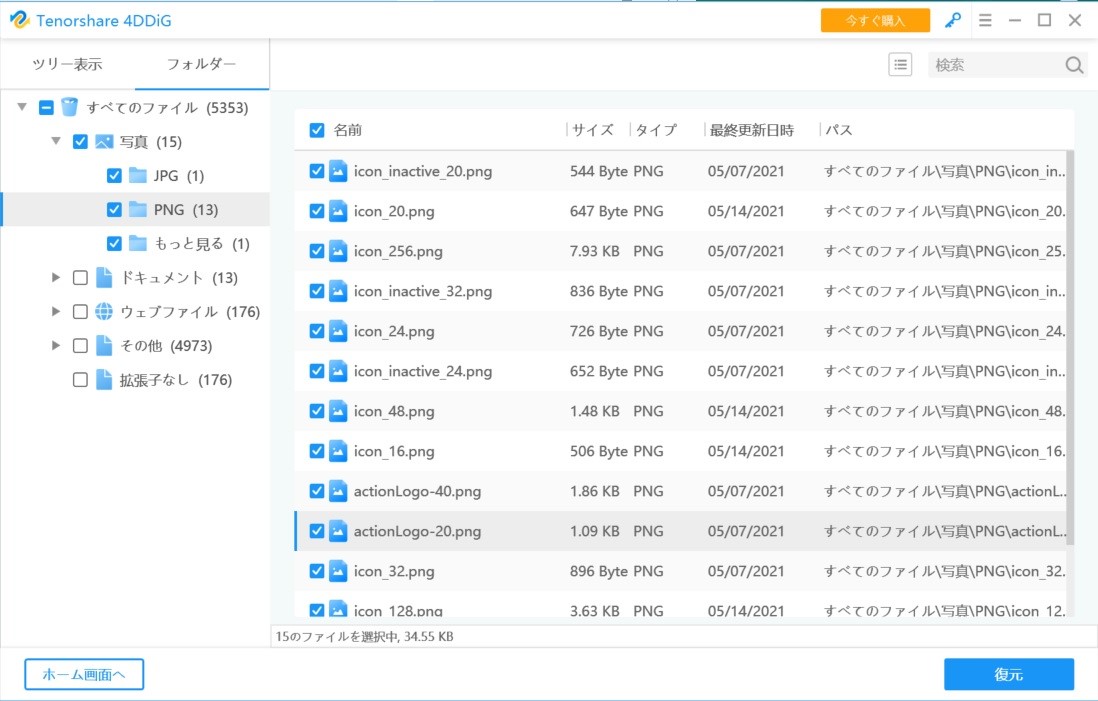Click image icon of icon_inactive_20.png

click(338, 171)
